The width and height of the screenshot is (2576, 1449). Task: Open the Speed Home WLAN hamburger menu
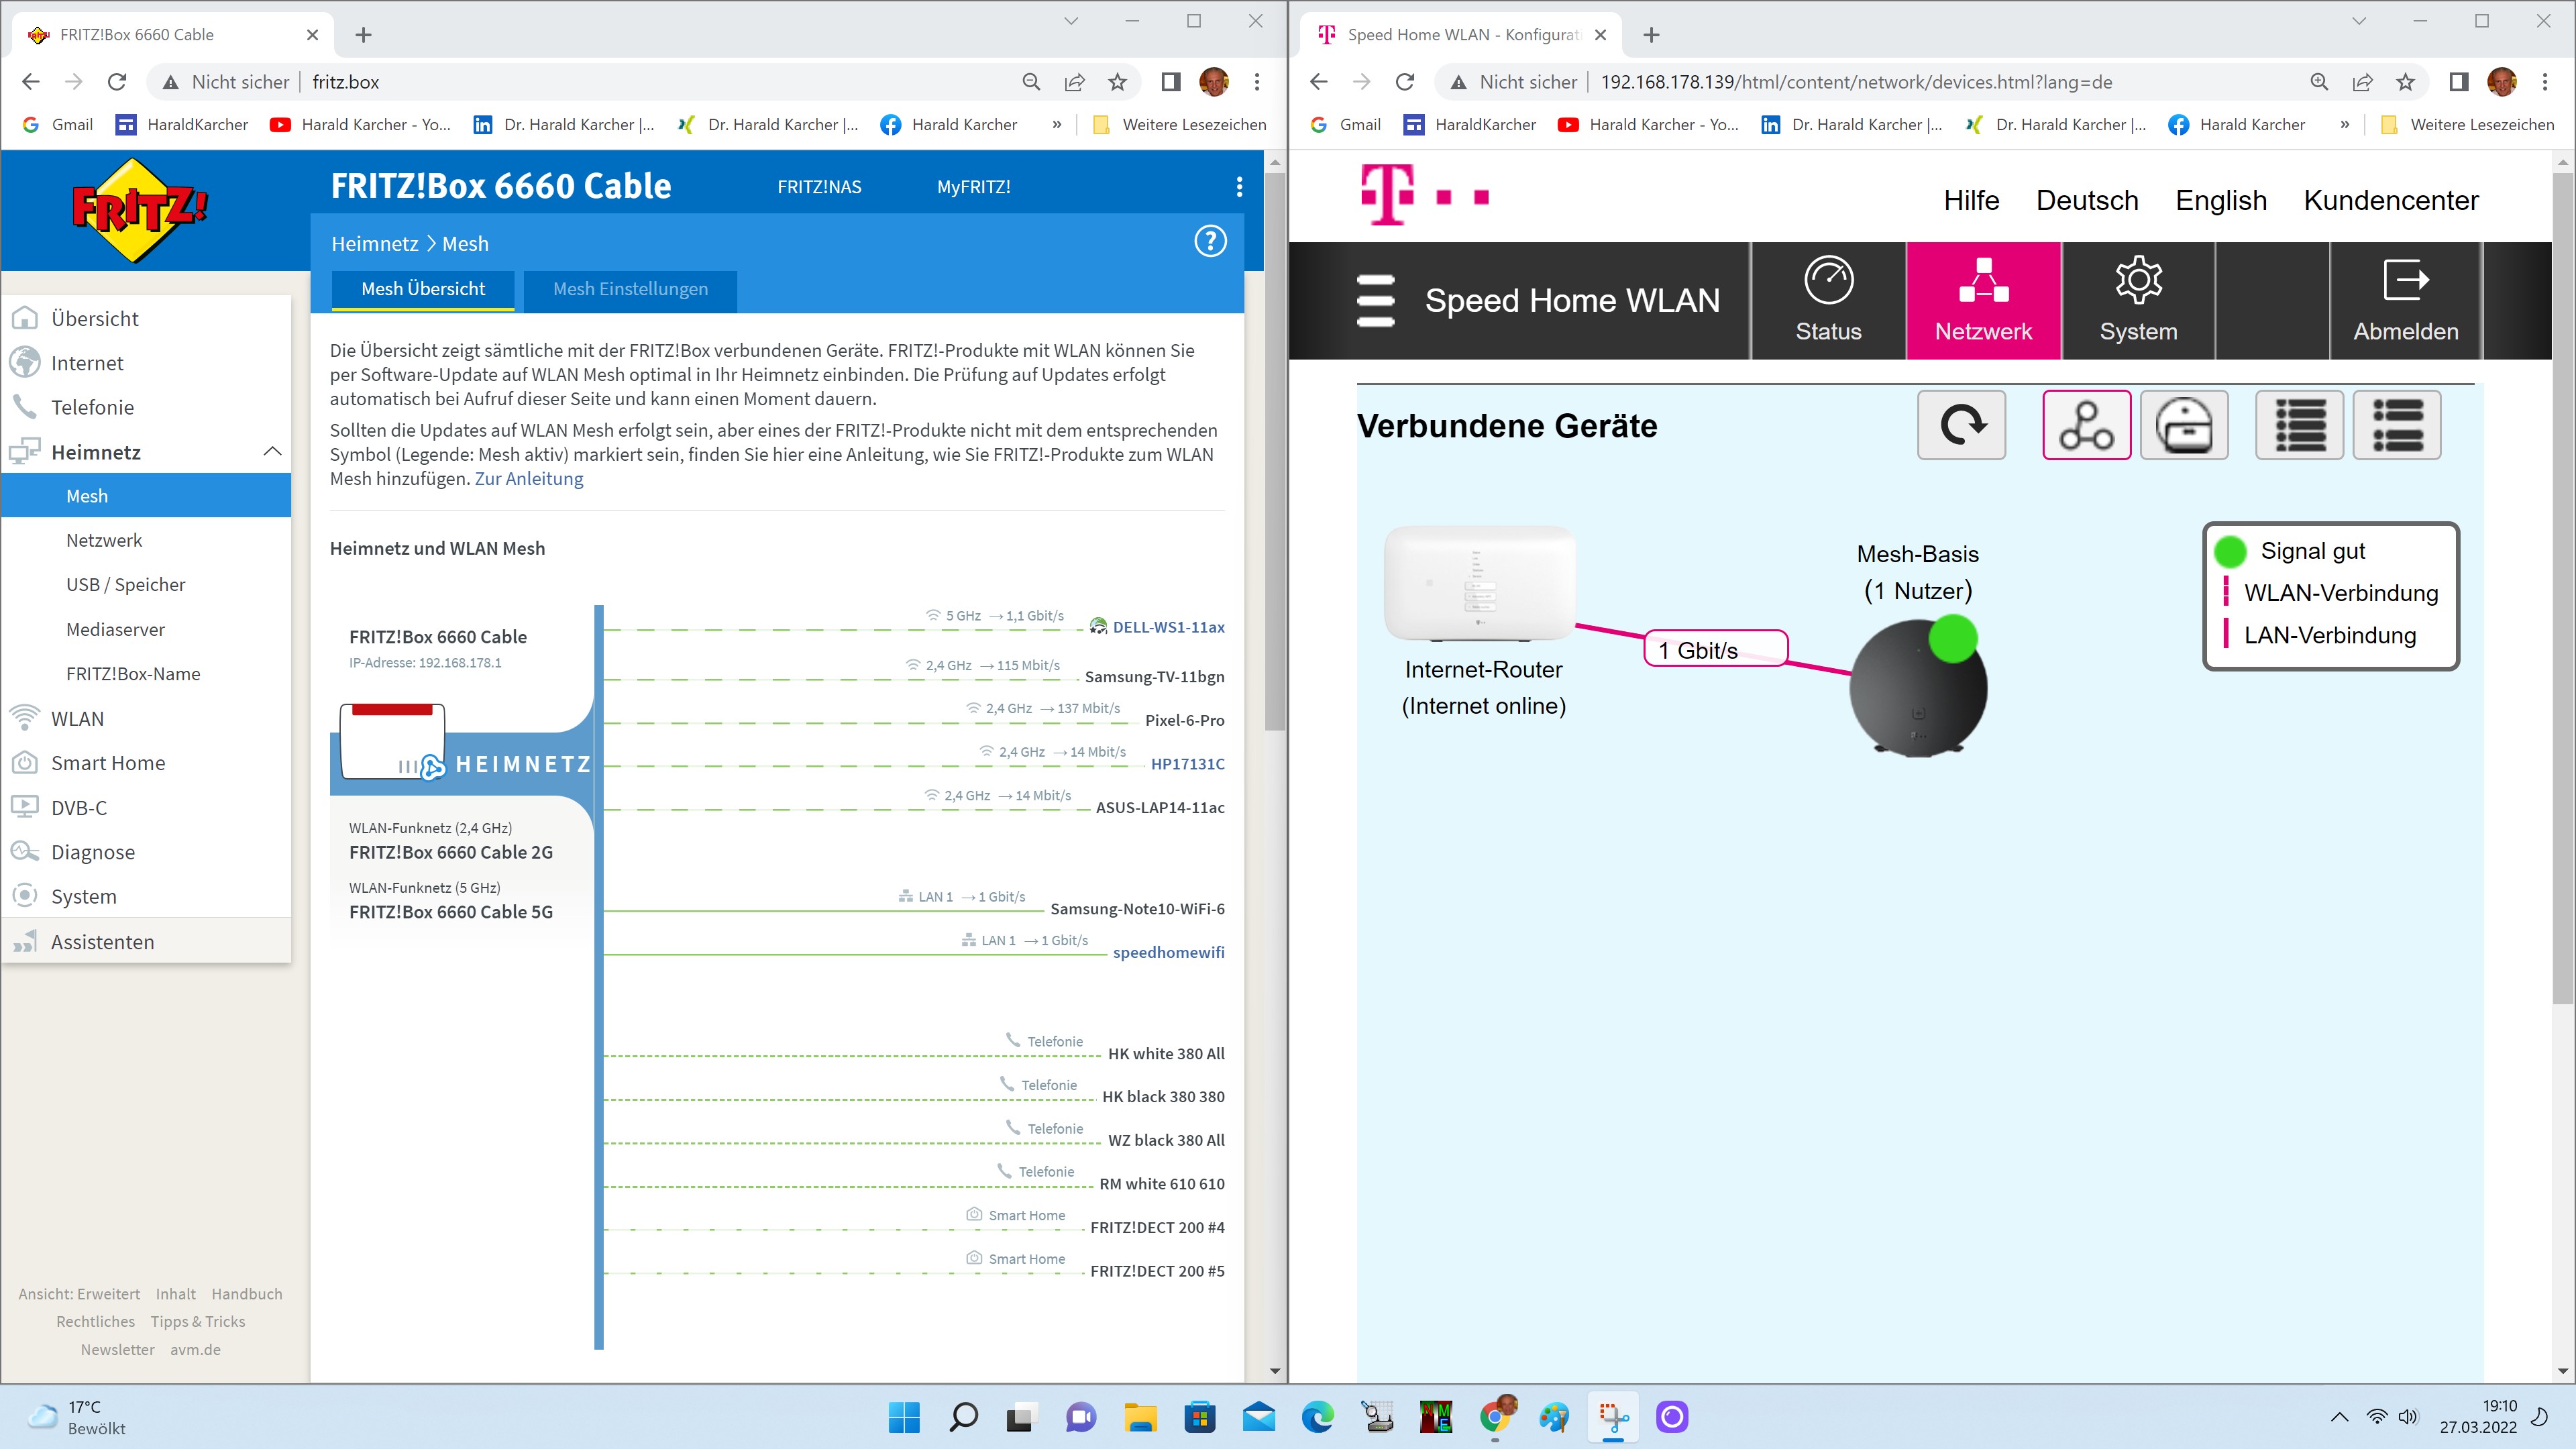[1375, 300]
